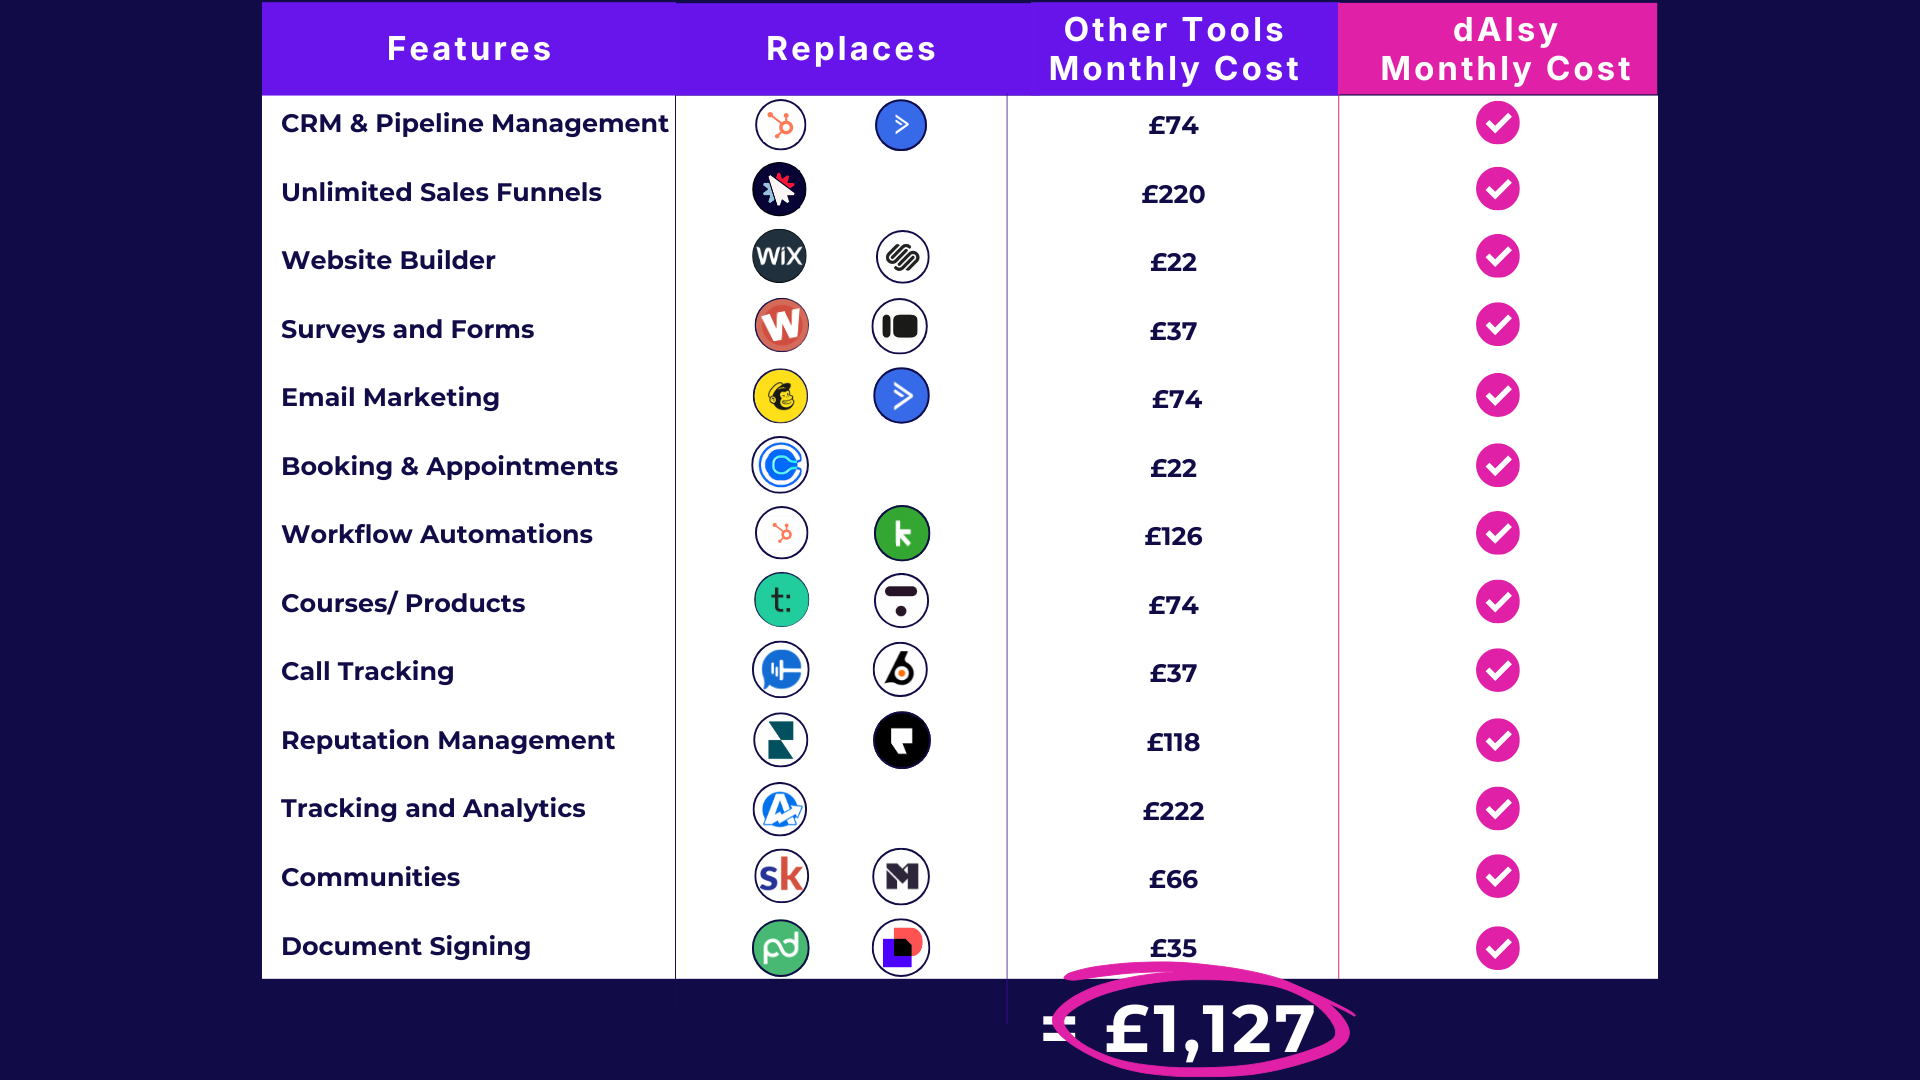Screen dimensions: 1920x1080
Task: Click the Mailchimp monkey logo
Action: 780,396
